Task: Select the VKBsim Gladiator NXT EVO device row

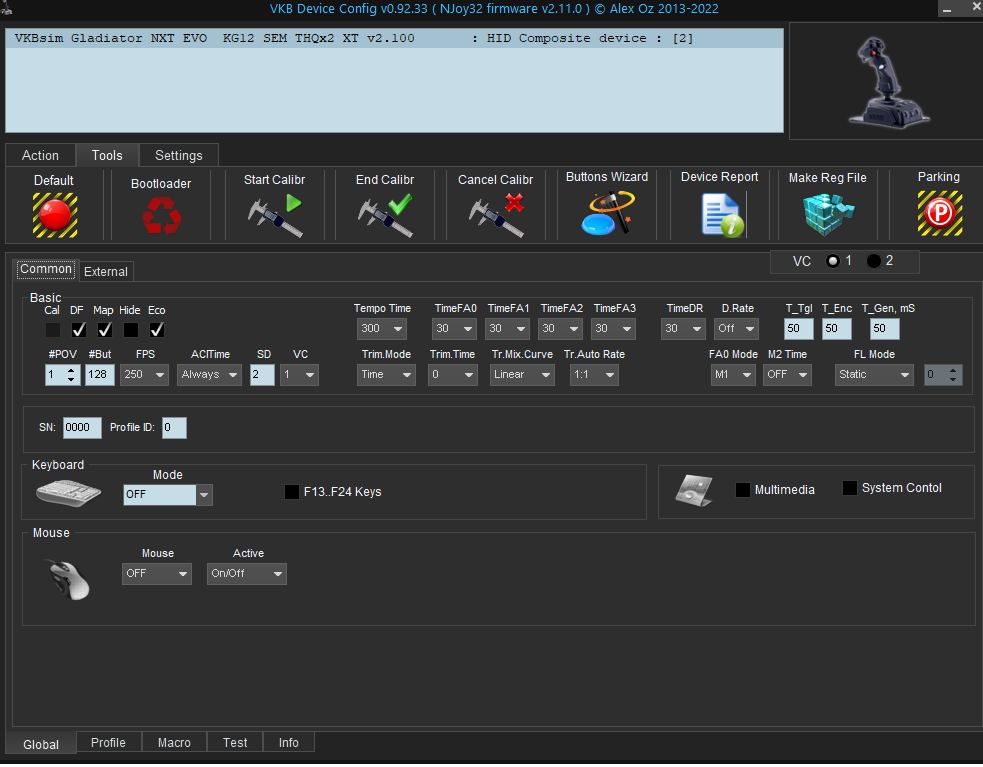Action: point(394,38)
